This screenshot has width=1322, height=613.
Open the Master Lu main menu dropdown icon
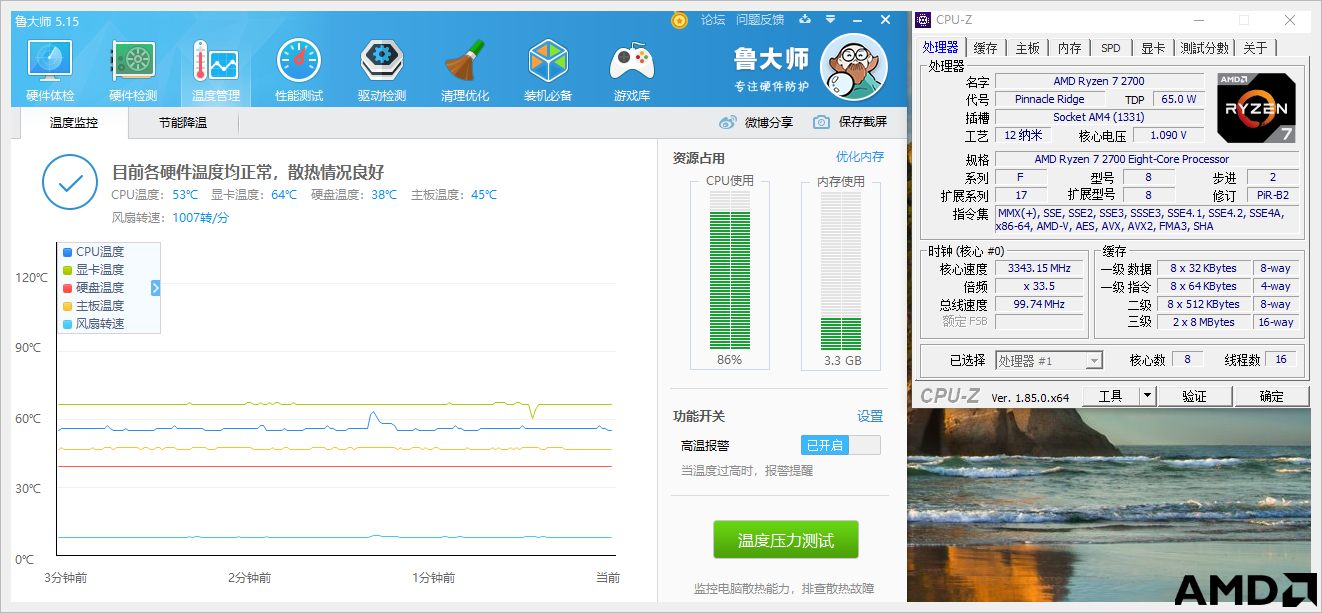(x=830, y=19)
